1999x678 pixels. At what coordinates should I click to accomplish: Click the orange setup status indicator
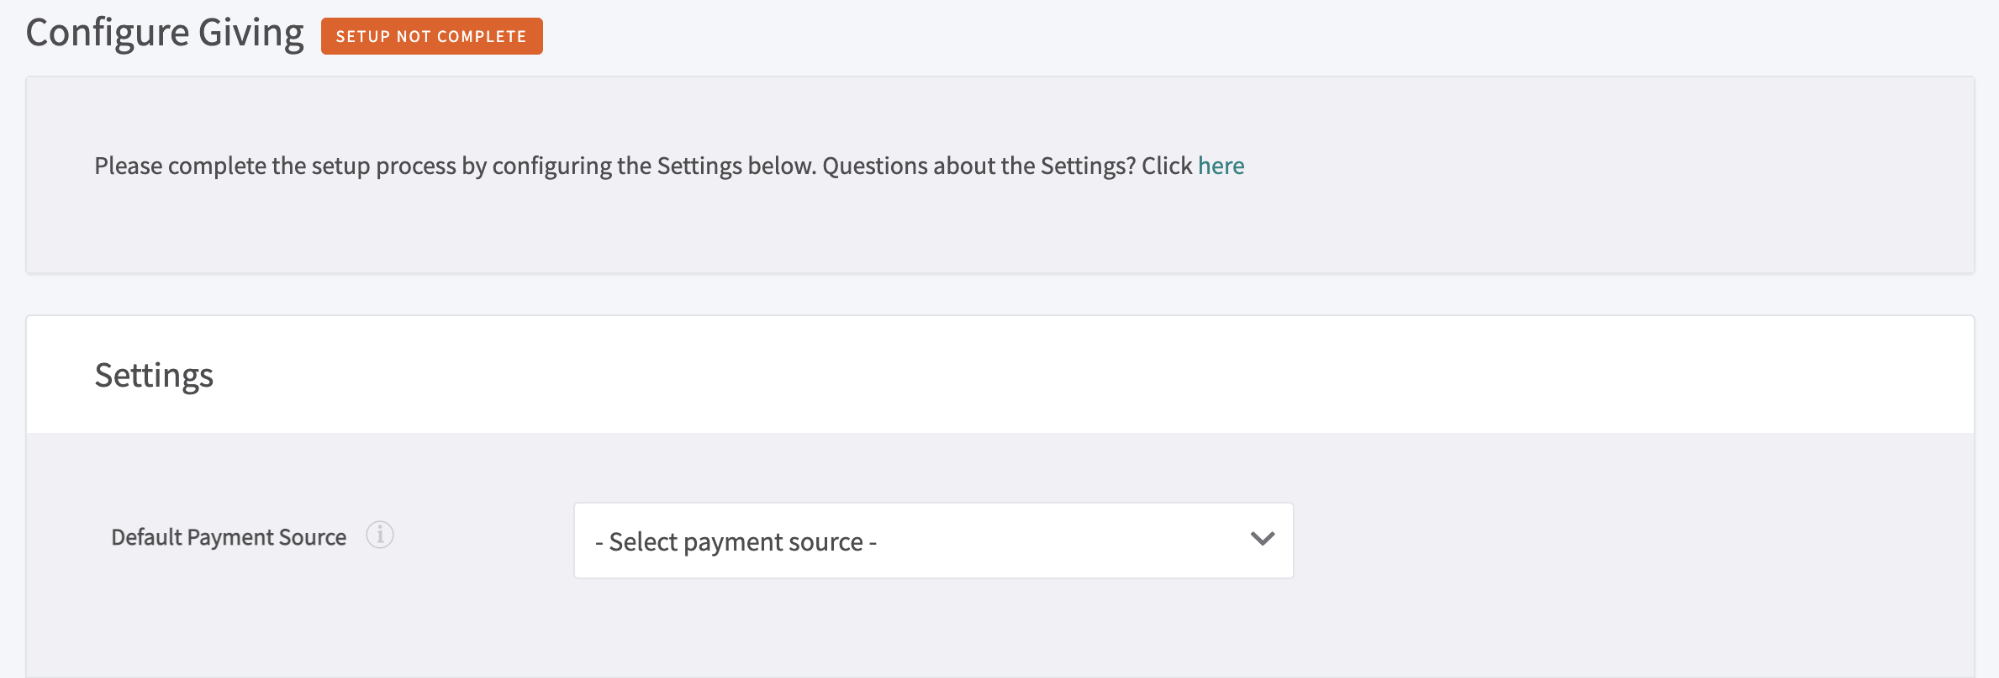431,35
